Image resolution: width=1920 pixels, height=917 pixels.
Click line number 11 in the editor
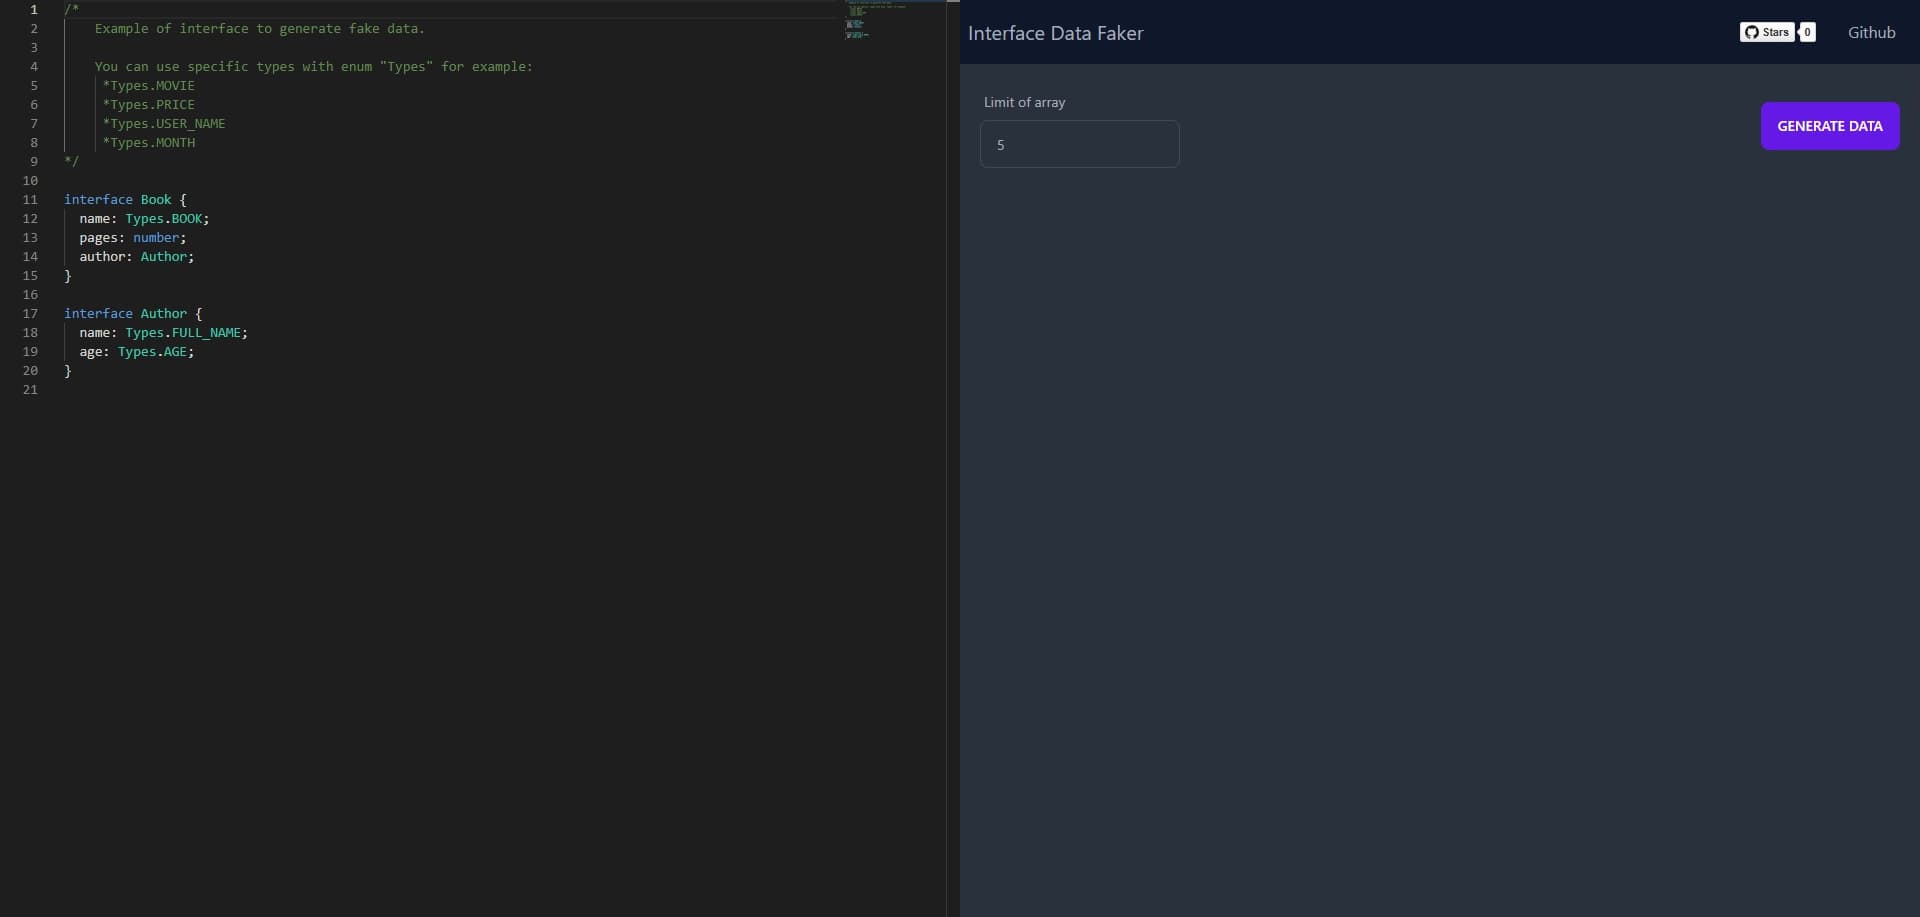coord(30,199)
